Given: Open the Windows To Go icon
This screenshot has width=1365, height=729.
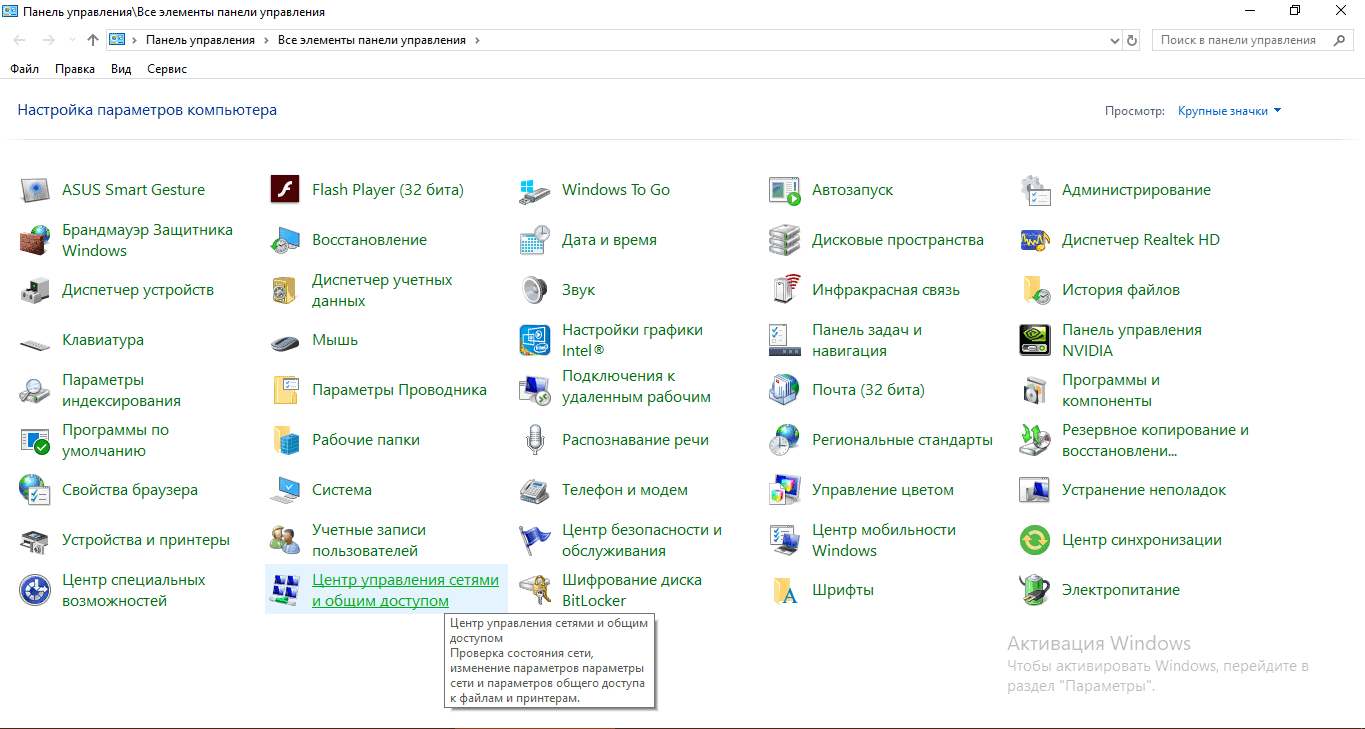Looking at the screenshot, I should pos(536,190).
